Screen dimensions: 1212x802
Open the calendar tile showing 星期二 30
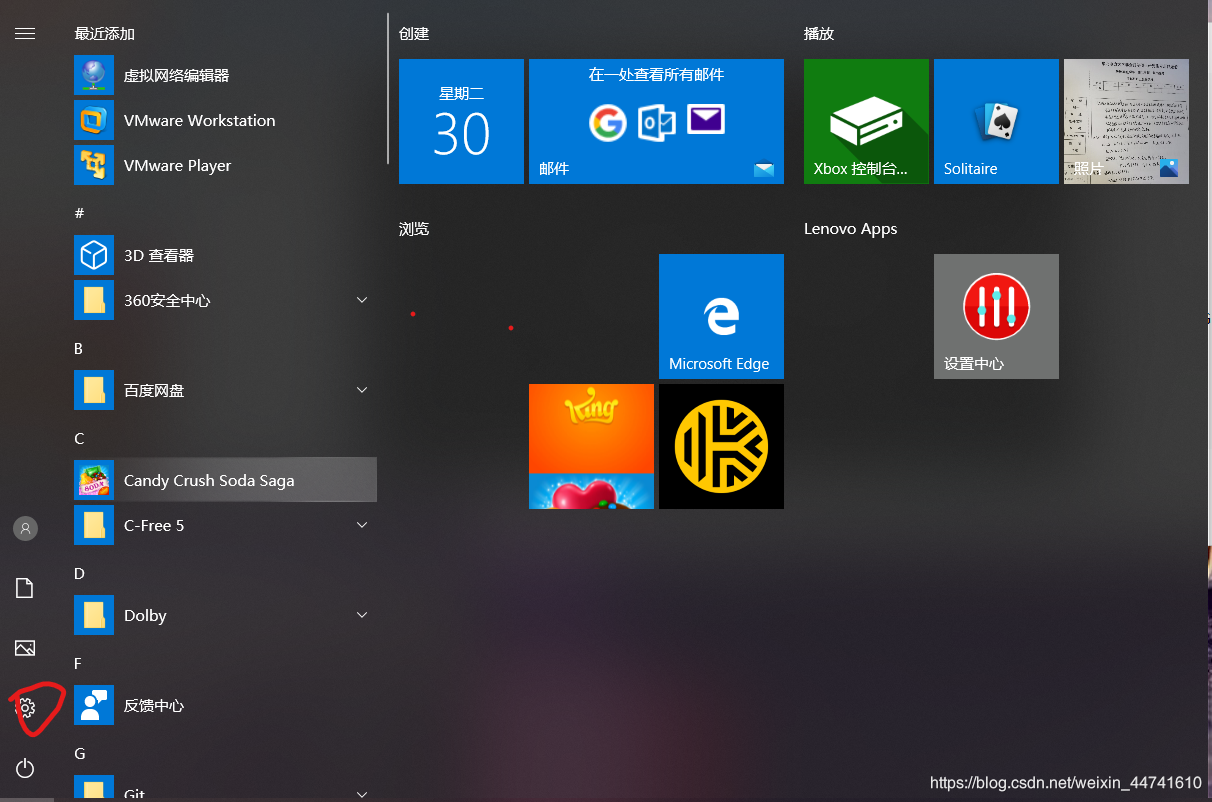pyautogui.click(x=461, y=121)
